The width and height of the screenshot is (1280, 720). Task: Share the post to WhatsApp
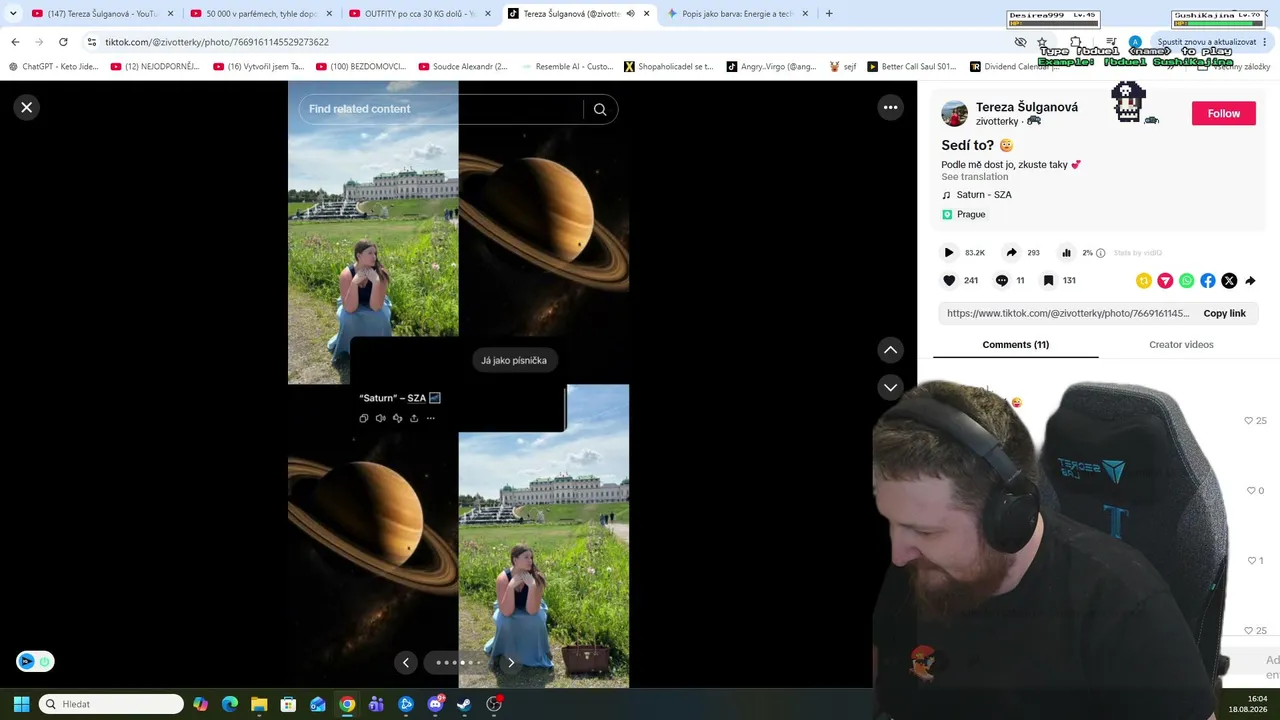pyautogui.click(x=1186, y=281)
